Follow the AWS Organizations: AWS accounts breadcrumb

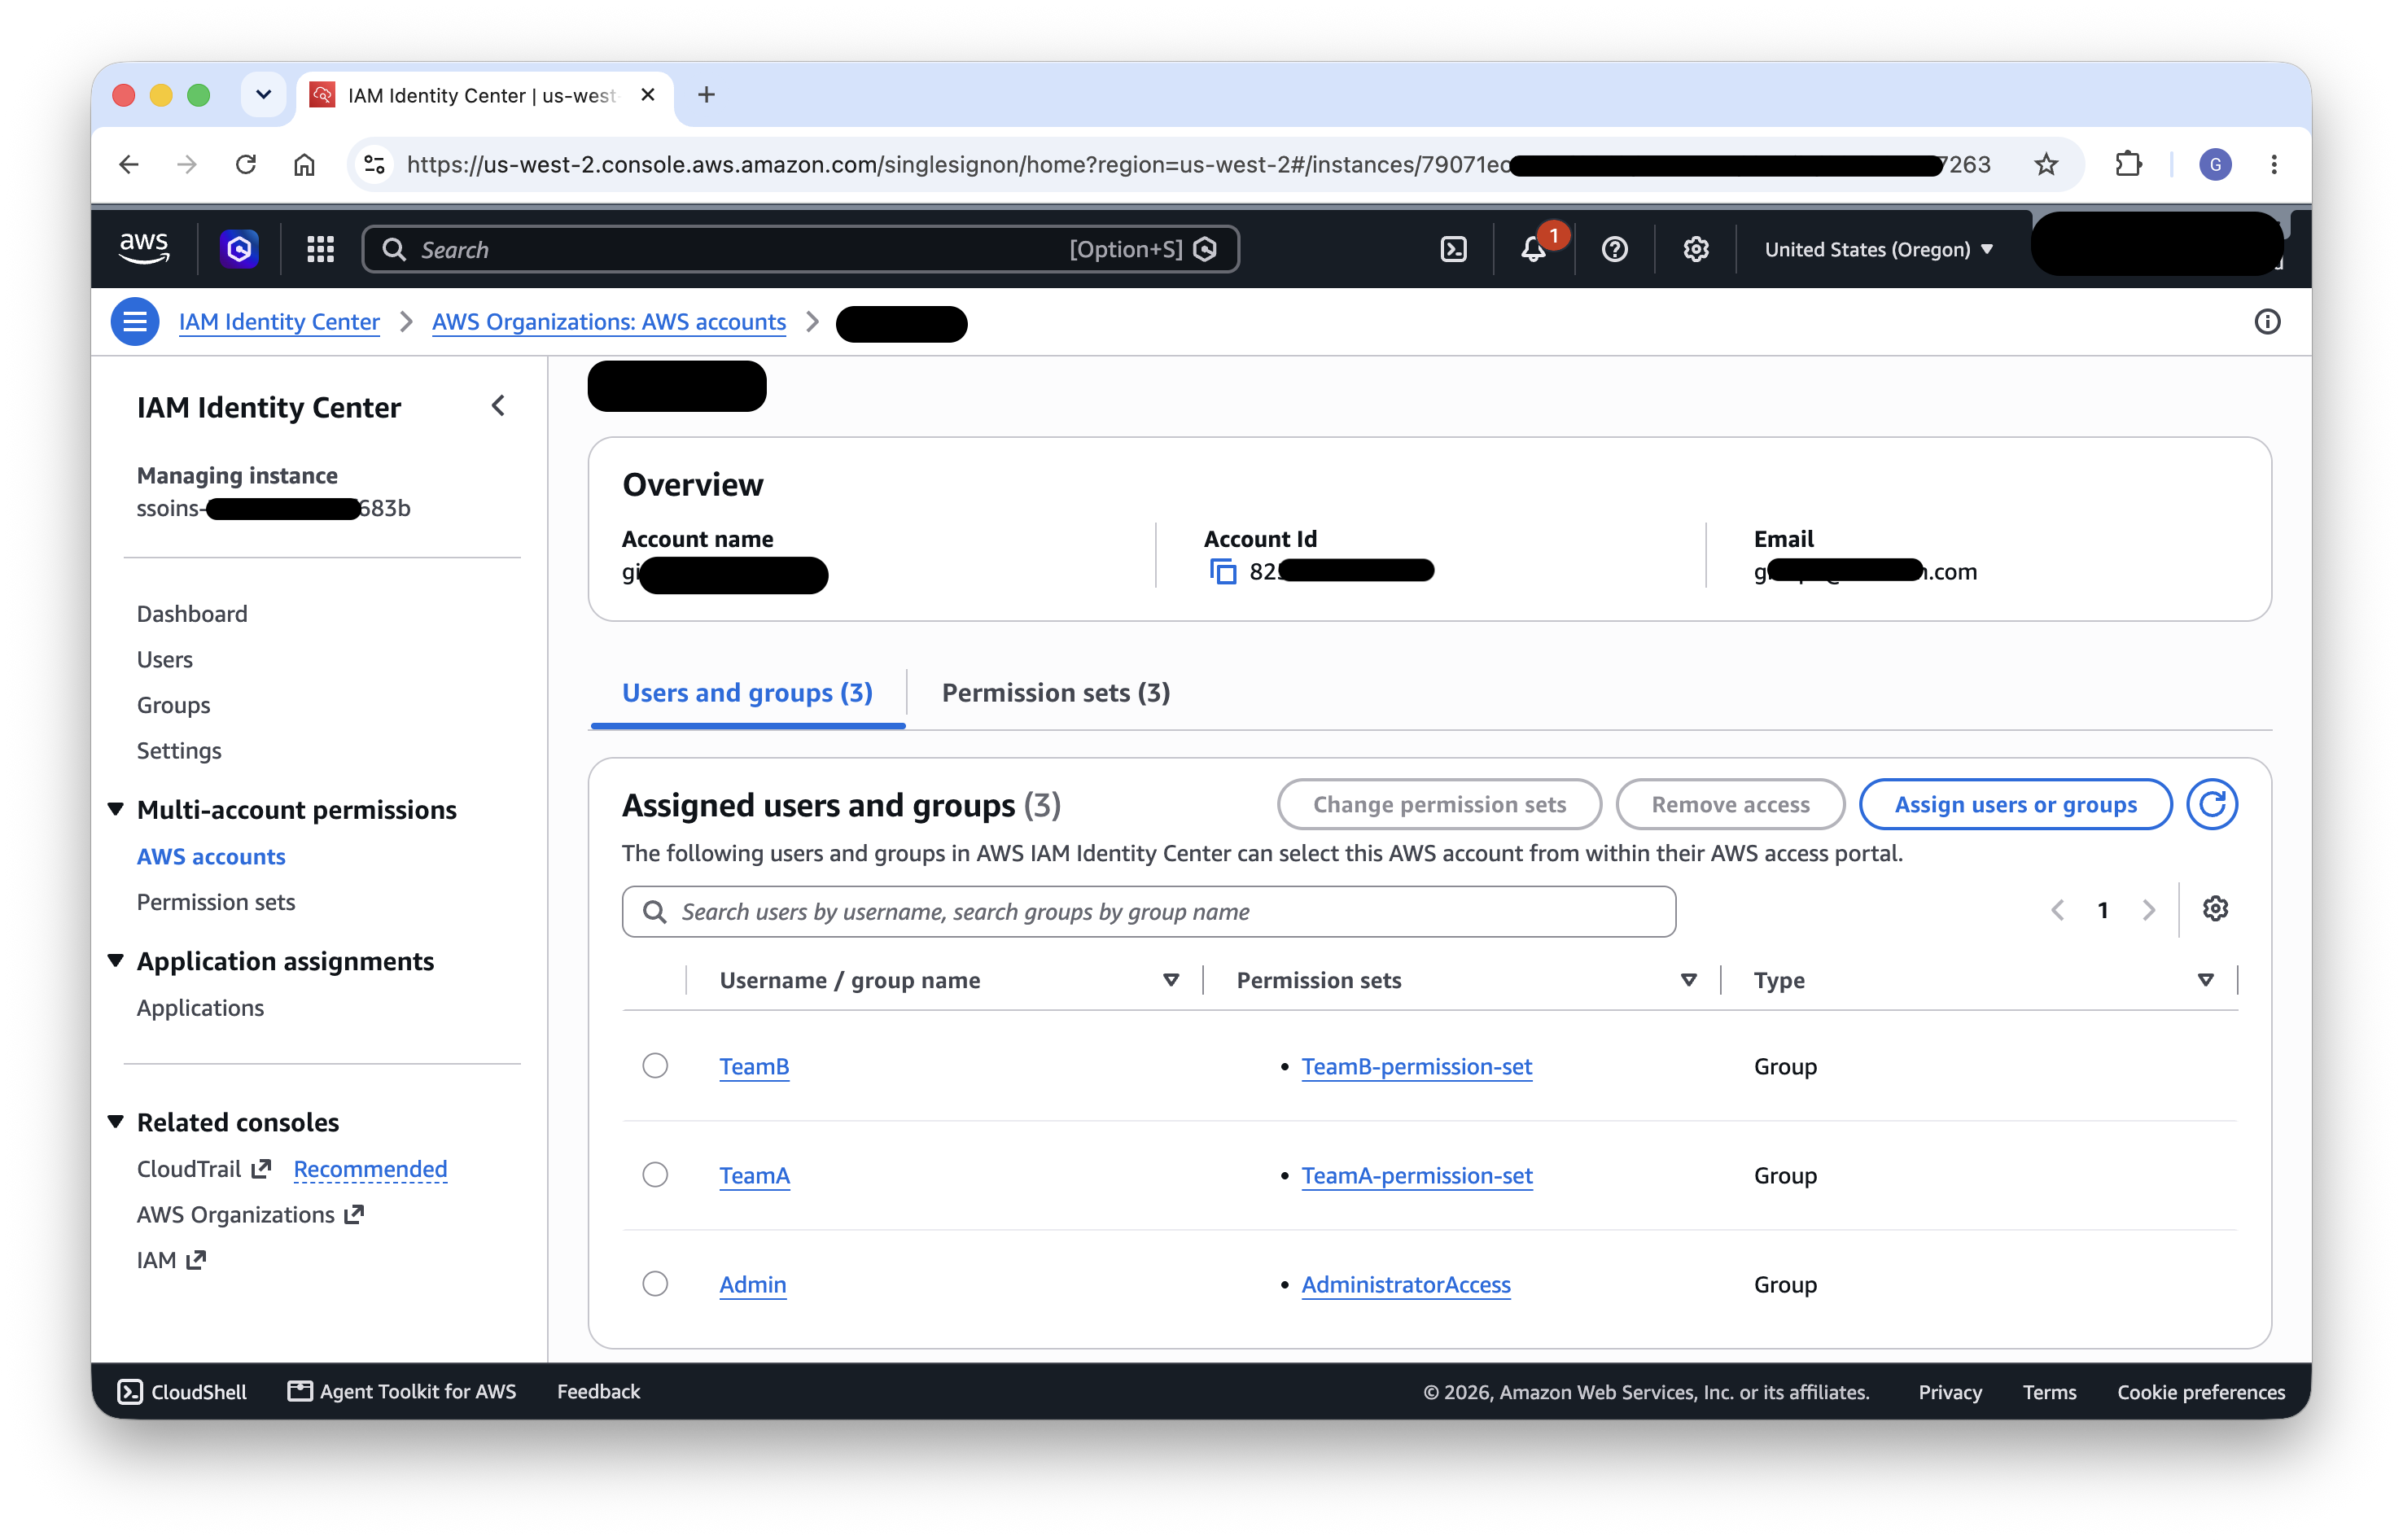(x=608, y=322)
